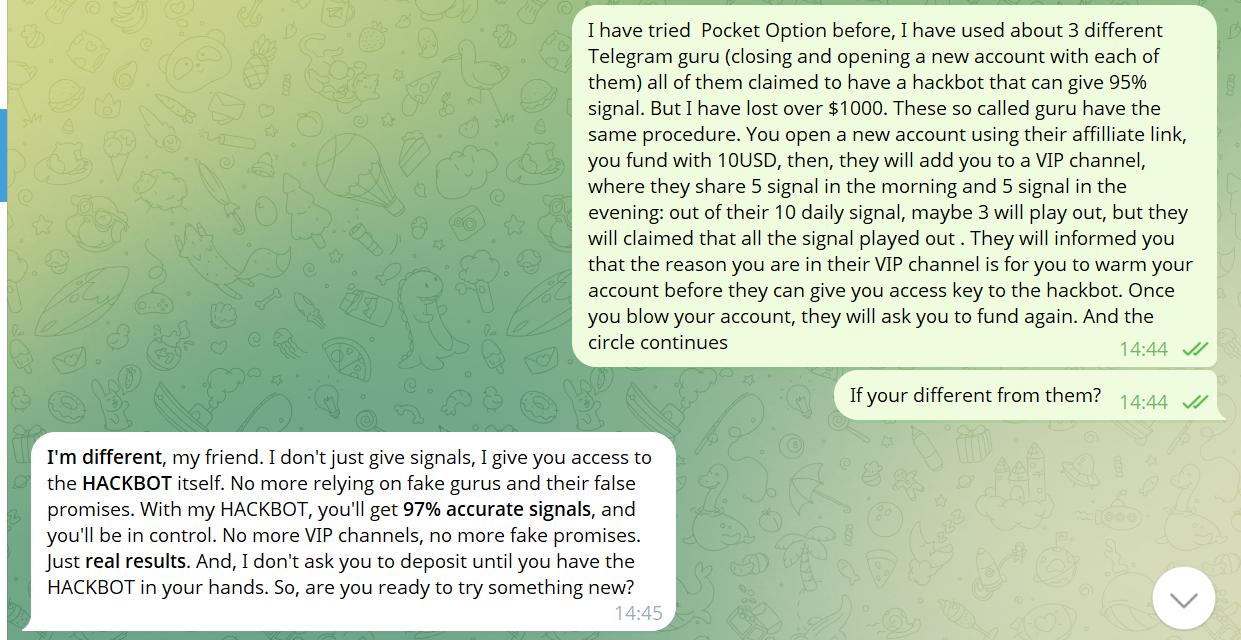This screenshot has width=1241, height=640.
Task: Click 14:44 timestamp beside 'If your different from them?'
Action: (1143, 402)
